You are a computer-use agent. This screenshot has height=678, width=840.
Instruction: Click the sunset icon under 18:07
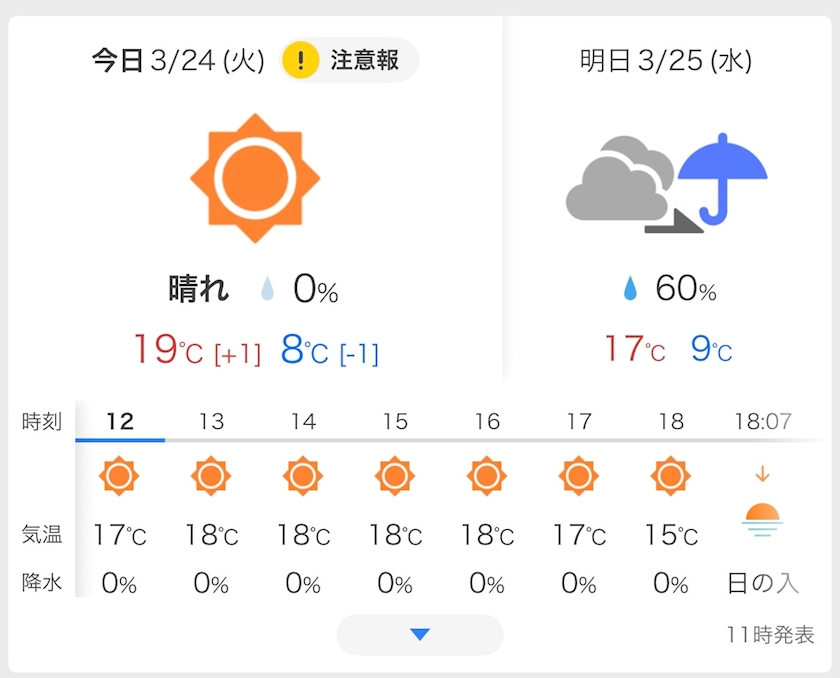(x=762, y=518)
